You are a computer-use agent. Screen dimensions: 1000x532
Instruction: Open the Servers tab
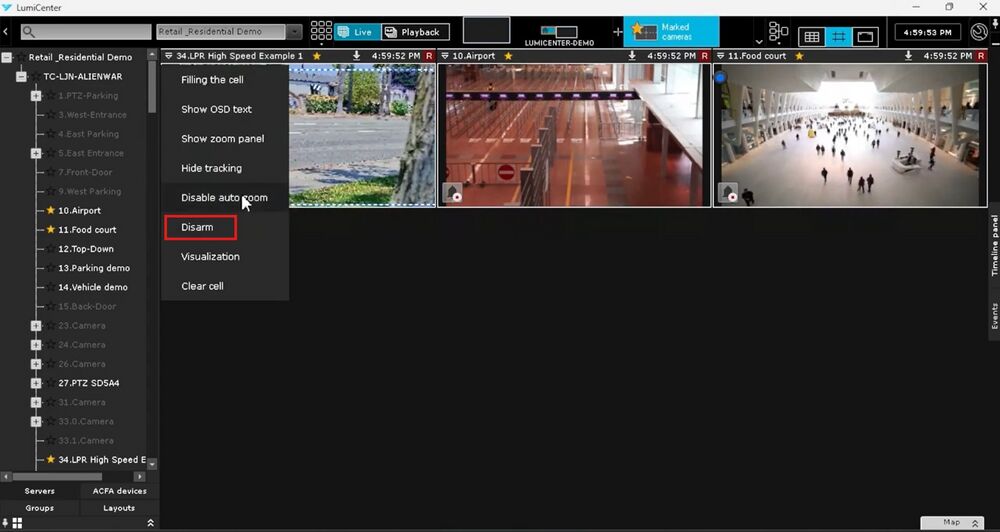pos(40,491)
